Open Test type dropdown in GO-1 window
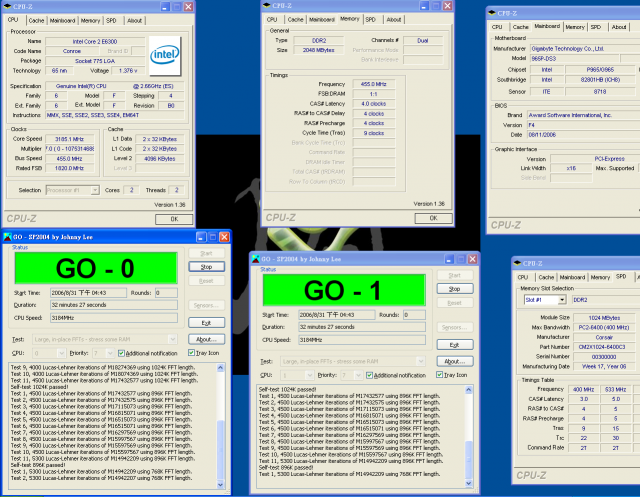Viewport: 640px width, 497px height. click(421, 362)
